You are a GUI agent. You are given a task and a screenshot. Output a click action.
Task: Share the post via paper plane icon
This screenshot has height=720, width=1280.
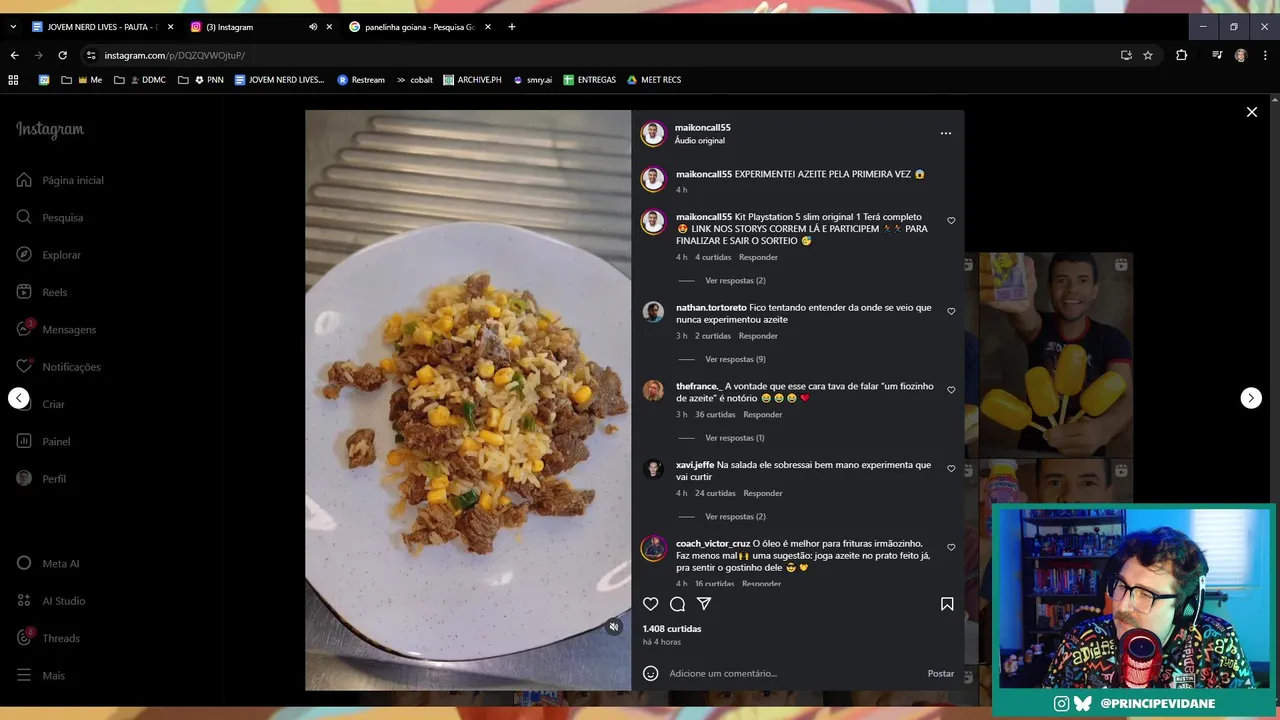(x=704, y=604)
